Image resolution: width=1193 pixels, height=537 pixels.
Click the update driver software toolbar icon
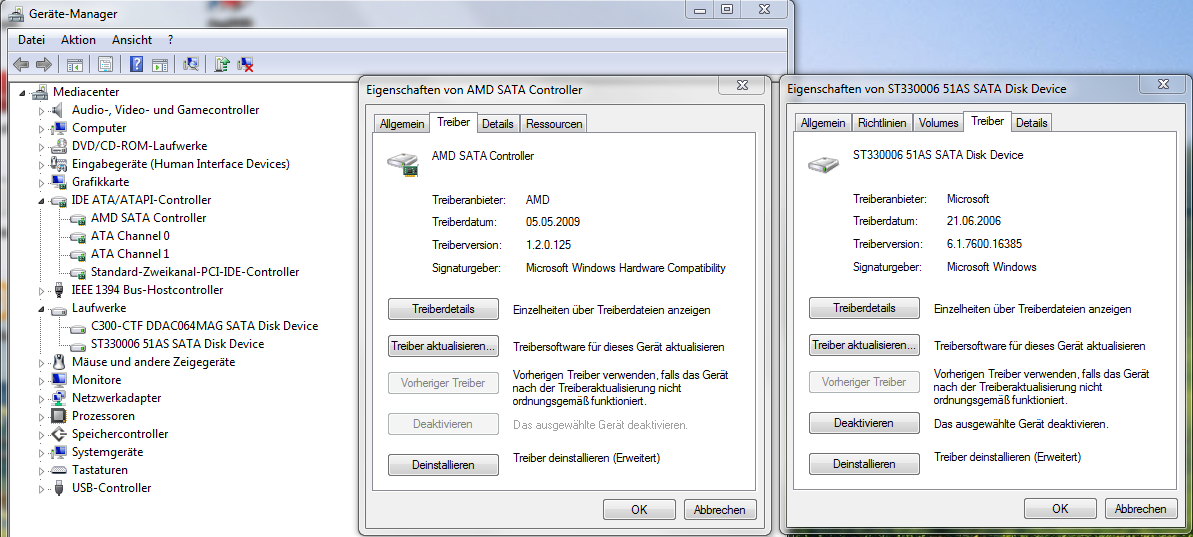click(x=221, y=65)
